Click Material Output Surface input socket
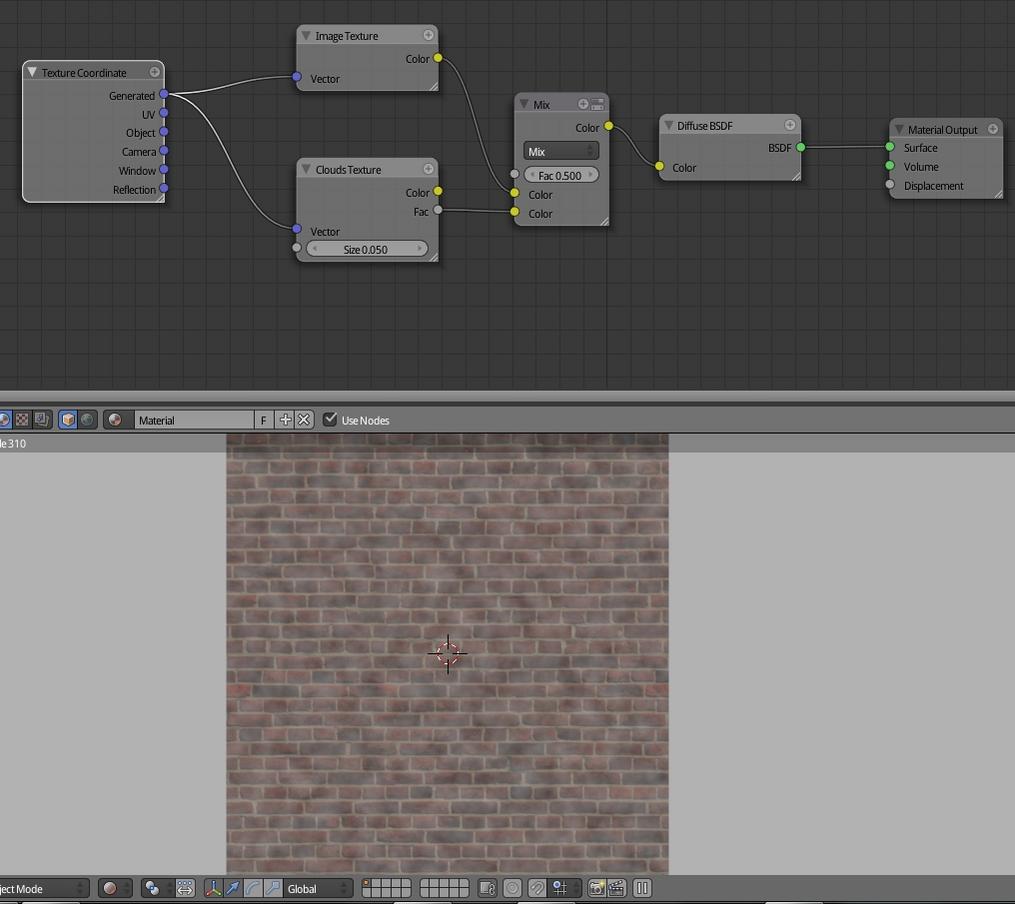Viewport: 1015px width, 904px height. [890, 147]
